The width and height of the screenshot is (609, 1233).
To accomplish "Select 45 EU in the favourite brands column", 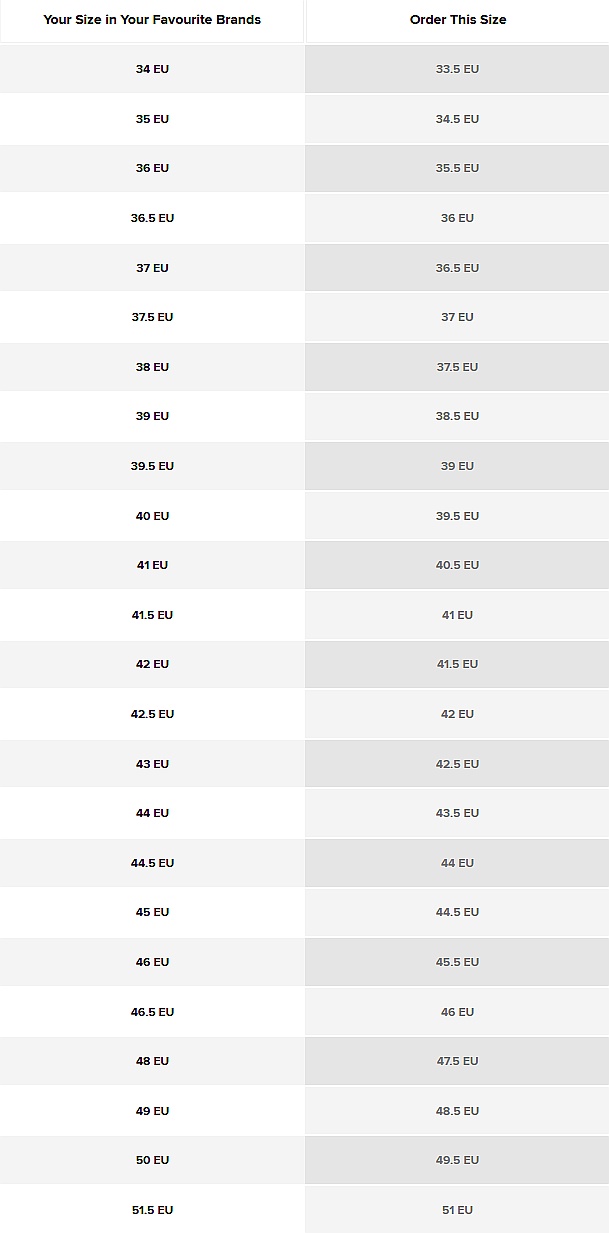I will tap(152, 912).
